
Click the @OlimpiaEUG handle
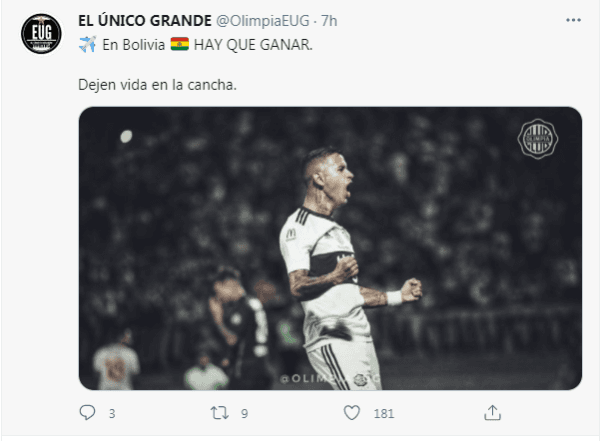point(262,21)
